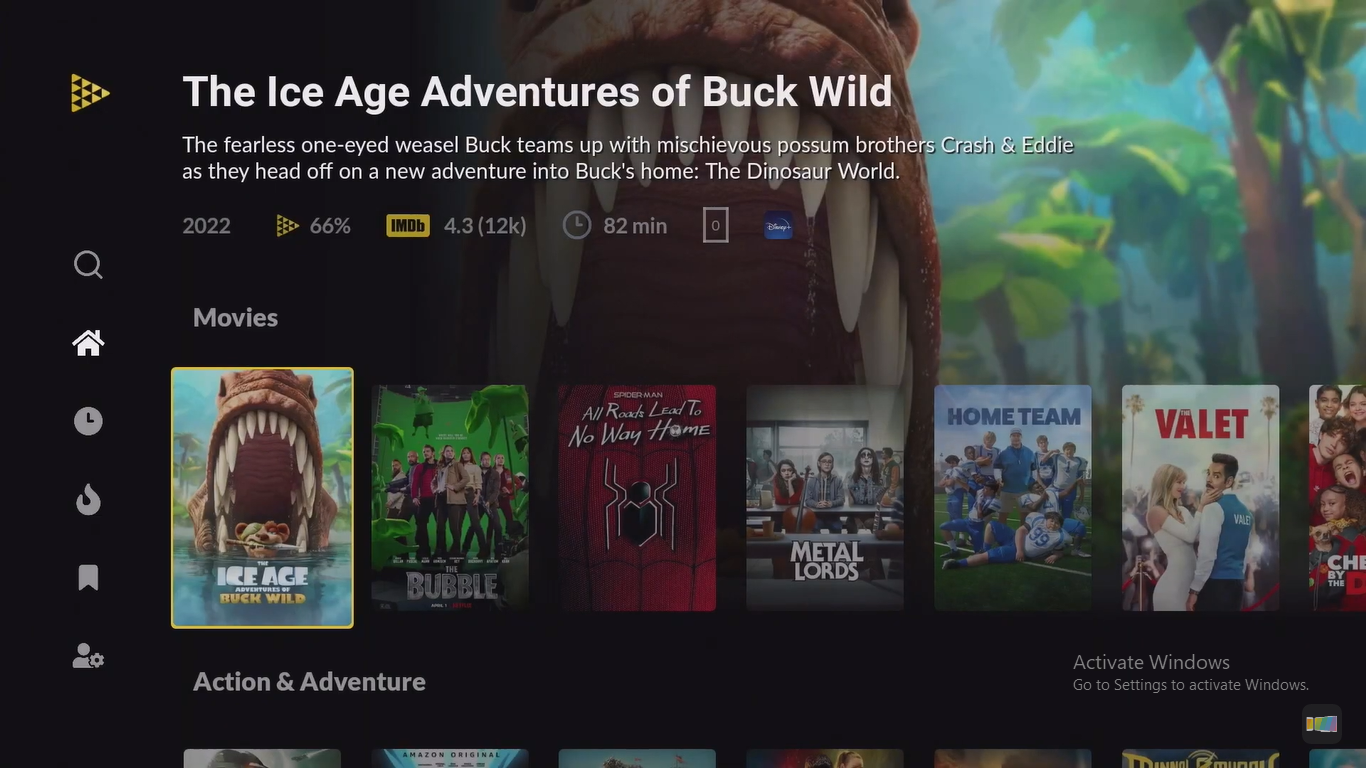Image resolution: width=1366 pixels, height=768 pixels.
Task: Click the movie title heading text
Action: pos(537,92)
